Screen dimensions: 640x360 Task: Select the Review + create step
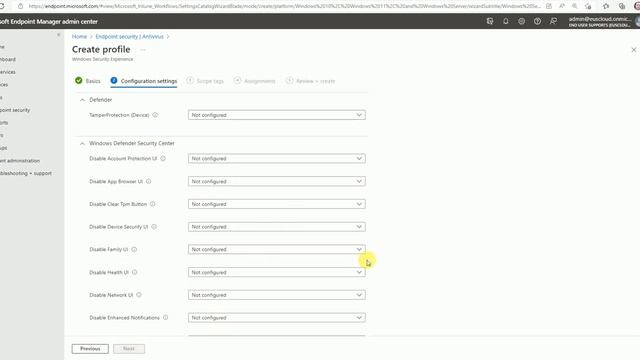(x=310, y=81)
